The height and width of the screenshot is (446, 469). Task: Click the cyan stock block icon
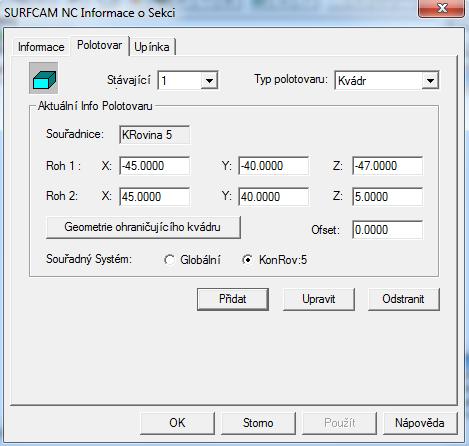[44, 78]
